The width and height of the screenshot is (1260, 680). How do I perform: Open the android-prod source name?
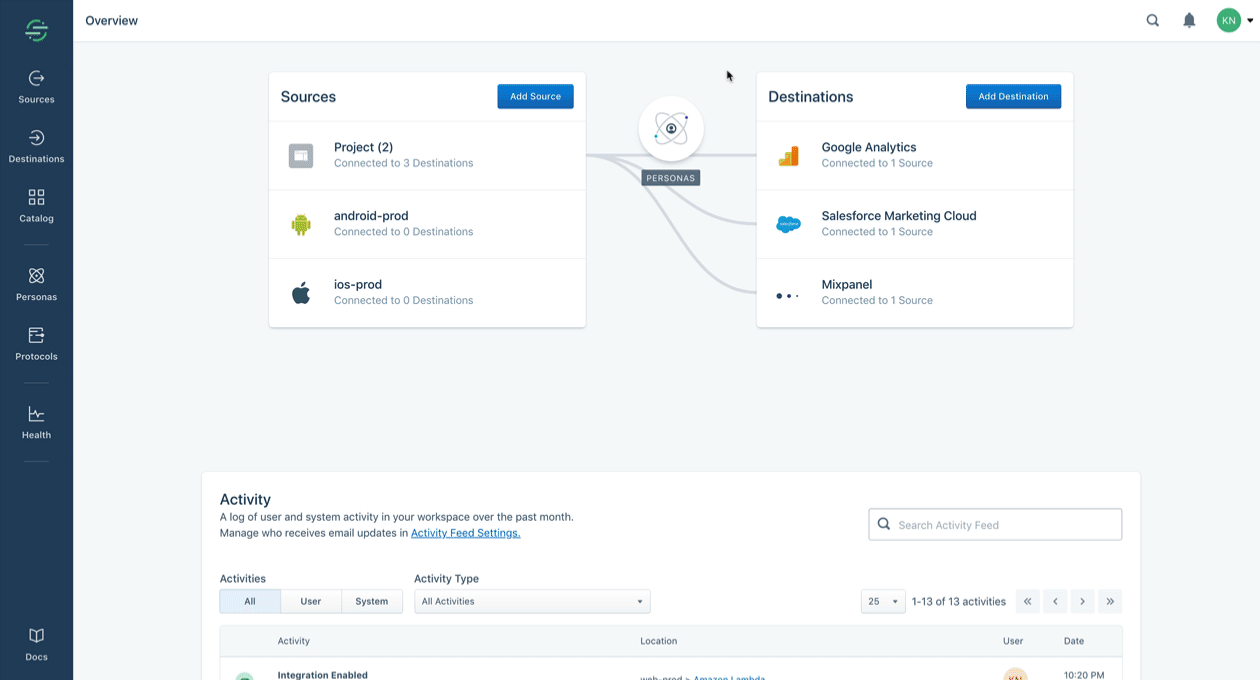[371, 216]
